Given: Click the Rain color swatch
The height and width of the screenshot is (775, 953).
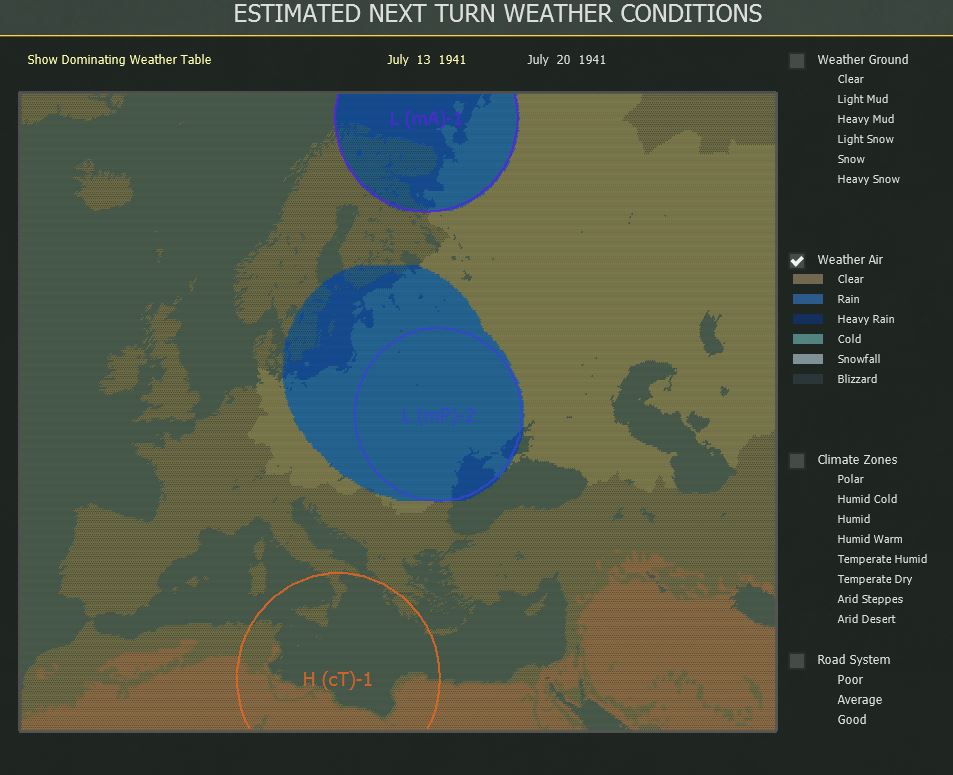Looking at the screenshot, I should [808, 299].
